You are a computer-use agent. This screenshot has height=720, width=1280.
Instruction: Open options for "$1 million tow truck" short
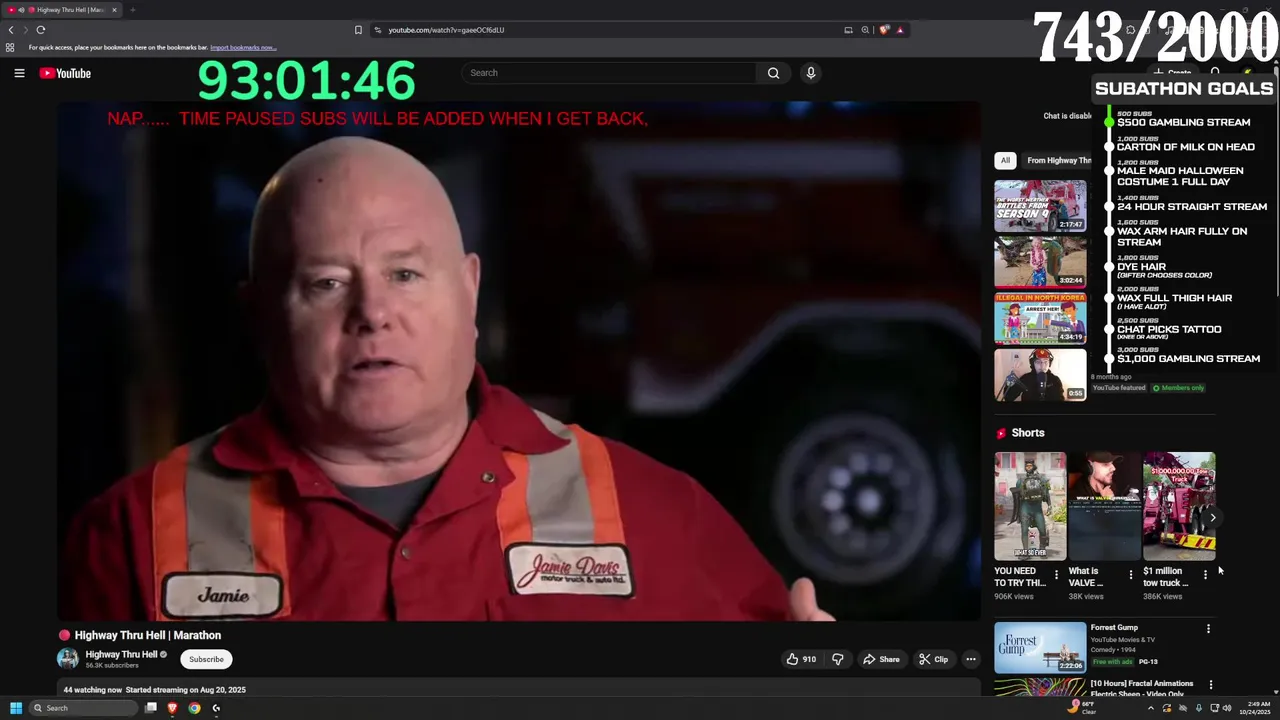pyautogui.click(x=1205, y=575)
